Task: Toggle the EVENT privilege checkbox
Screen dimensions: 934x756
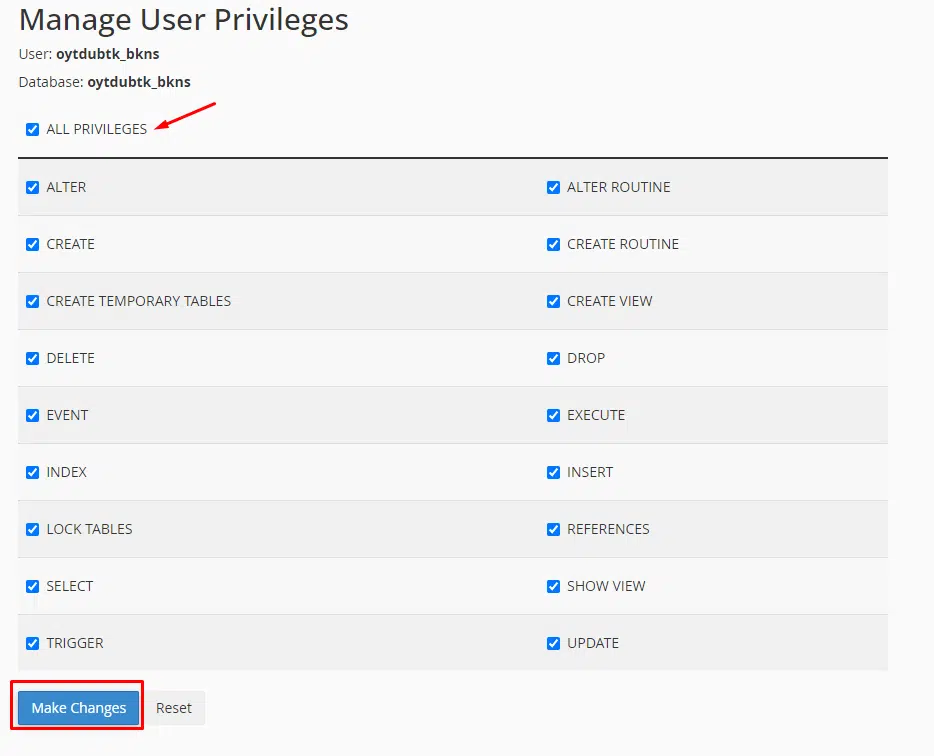Action: [x=33, y=415]
